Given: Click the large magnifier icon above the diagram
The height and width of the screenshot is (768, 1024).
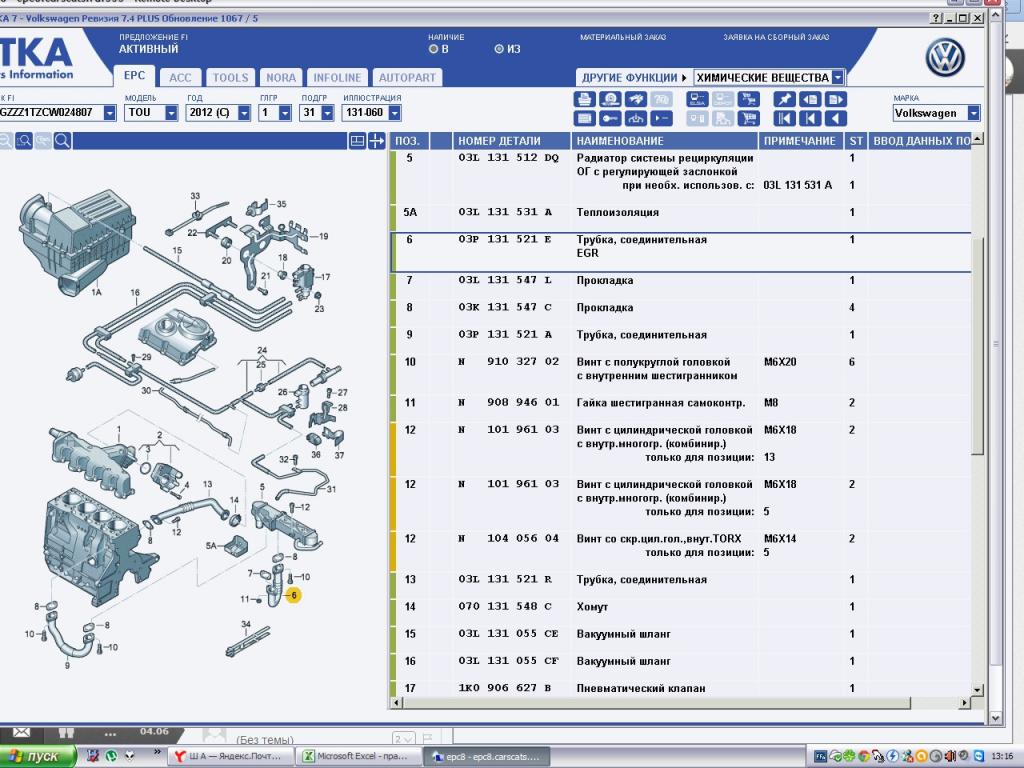Looking at the screenshot, I should pyautogui.click(x=63, y=140).
